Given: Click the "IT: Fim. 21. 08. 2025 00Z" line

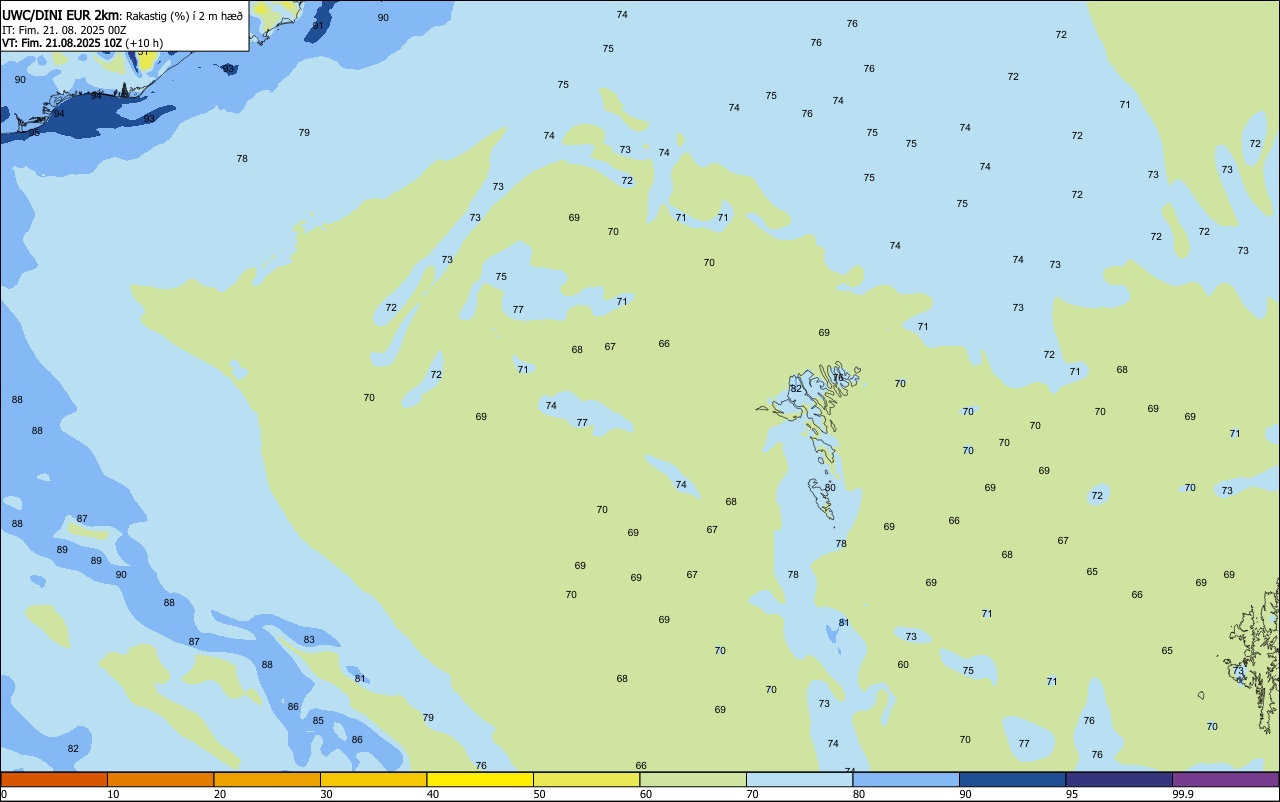Looking at the screenshot, I should tap(64, 30).
